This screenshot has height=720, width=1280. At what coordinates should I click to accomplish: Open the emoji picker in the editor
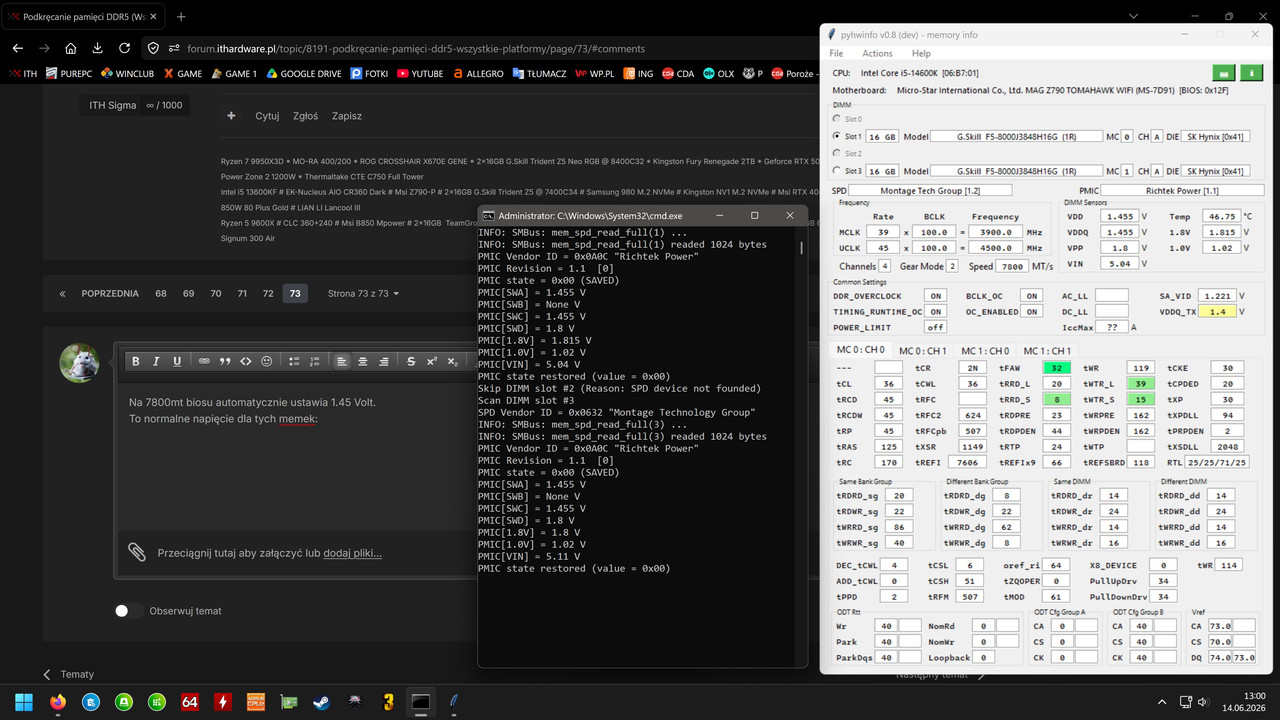click(x=267, y=361)
